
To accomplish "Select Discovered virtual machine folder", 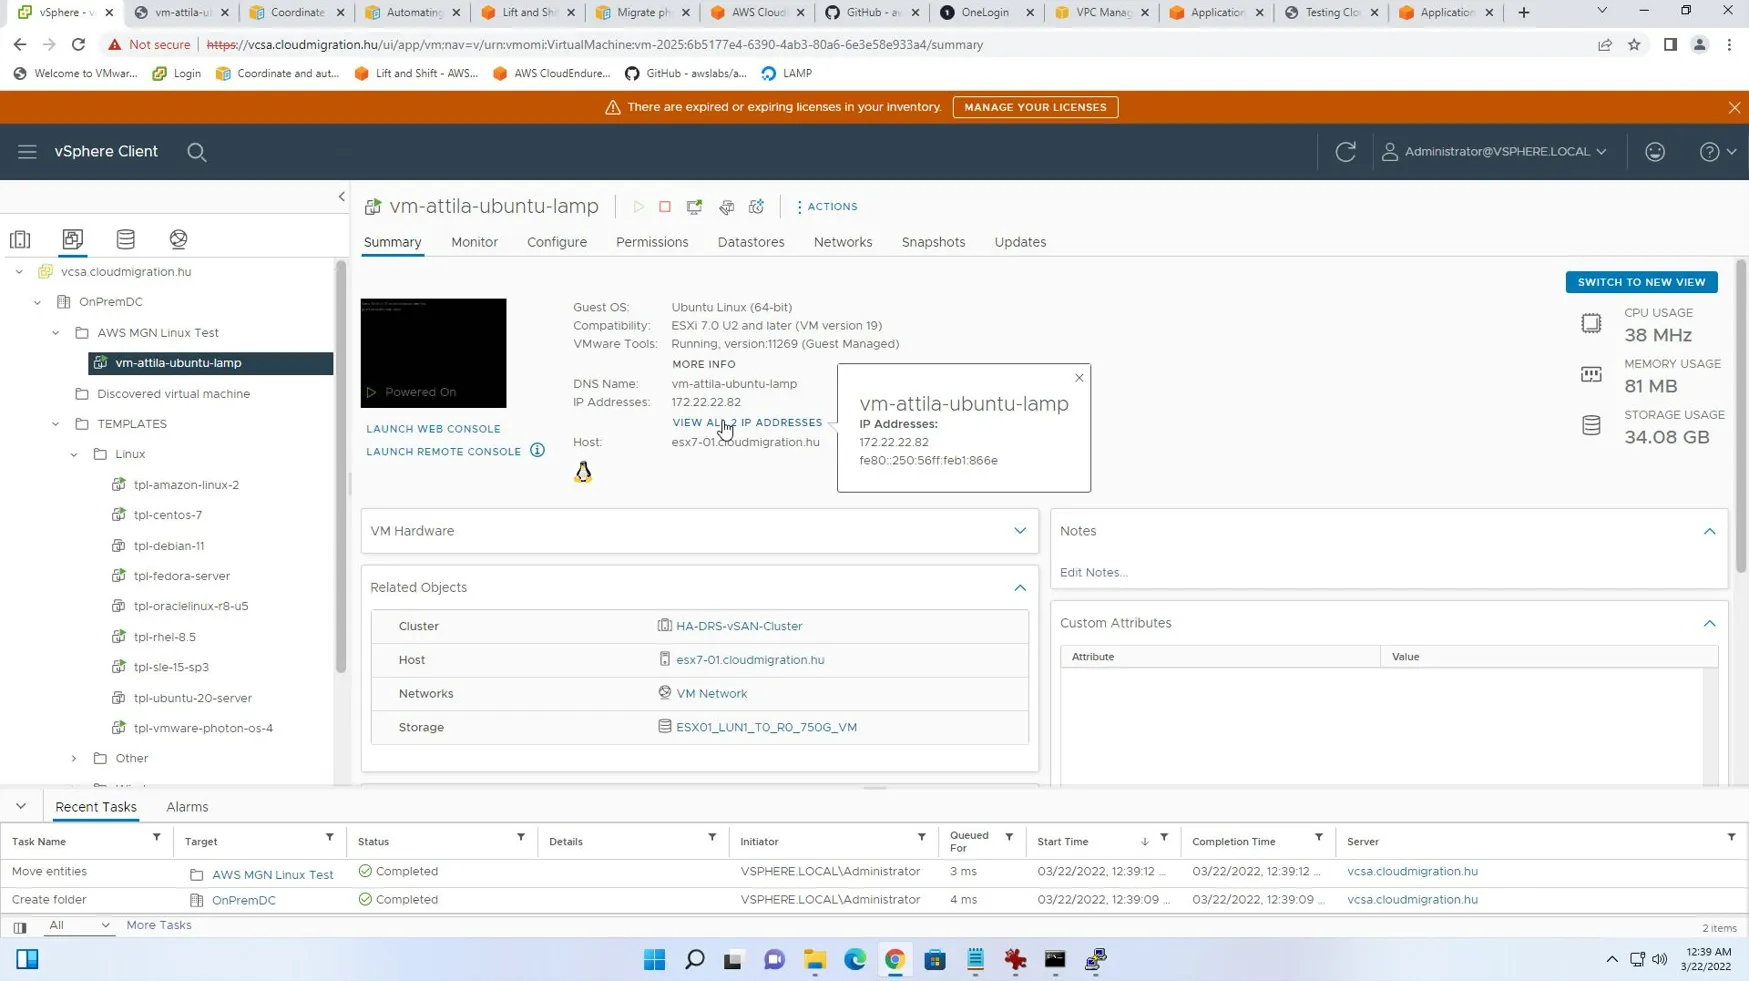I will click(x=173, y=394).
